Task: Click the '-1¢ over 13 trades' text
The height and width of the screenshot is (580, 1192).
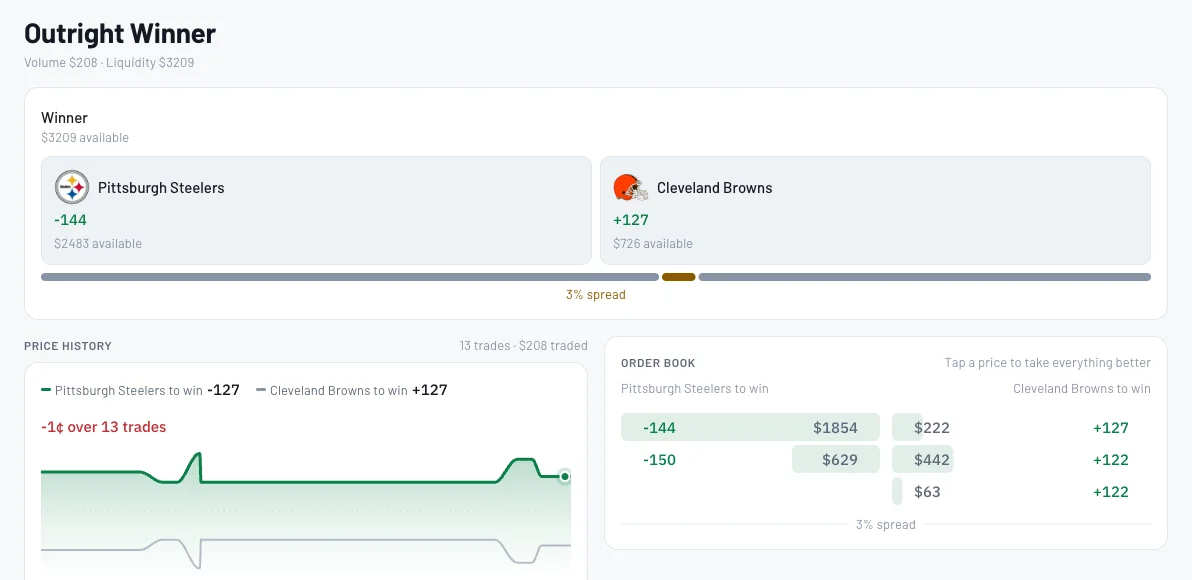Action: [x=103, y=426]
